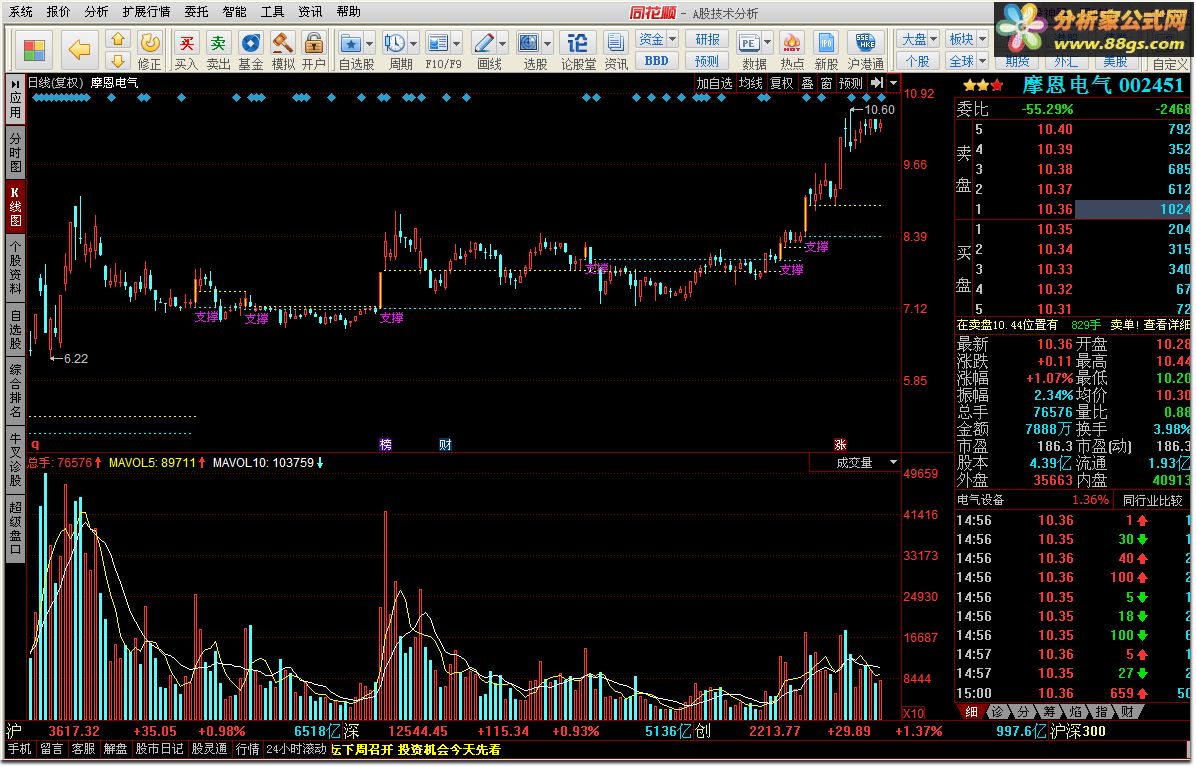Open the 数据 PE data icon
The image size is (1196, 767).
(x=749, y=43)
